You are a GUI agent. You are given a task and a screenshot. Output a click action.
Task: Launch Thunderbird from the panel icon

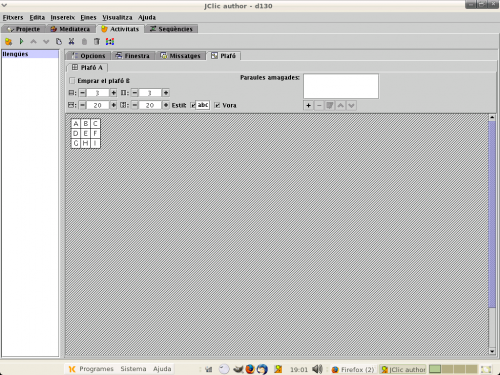pos(262,369)
